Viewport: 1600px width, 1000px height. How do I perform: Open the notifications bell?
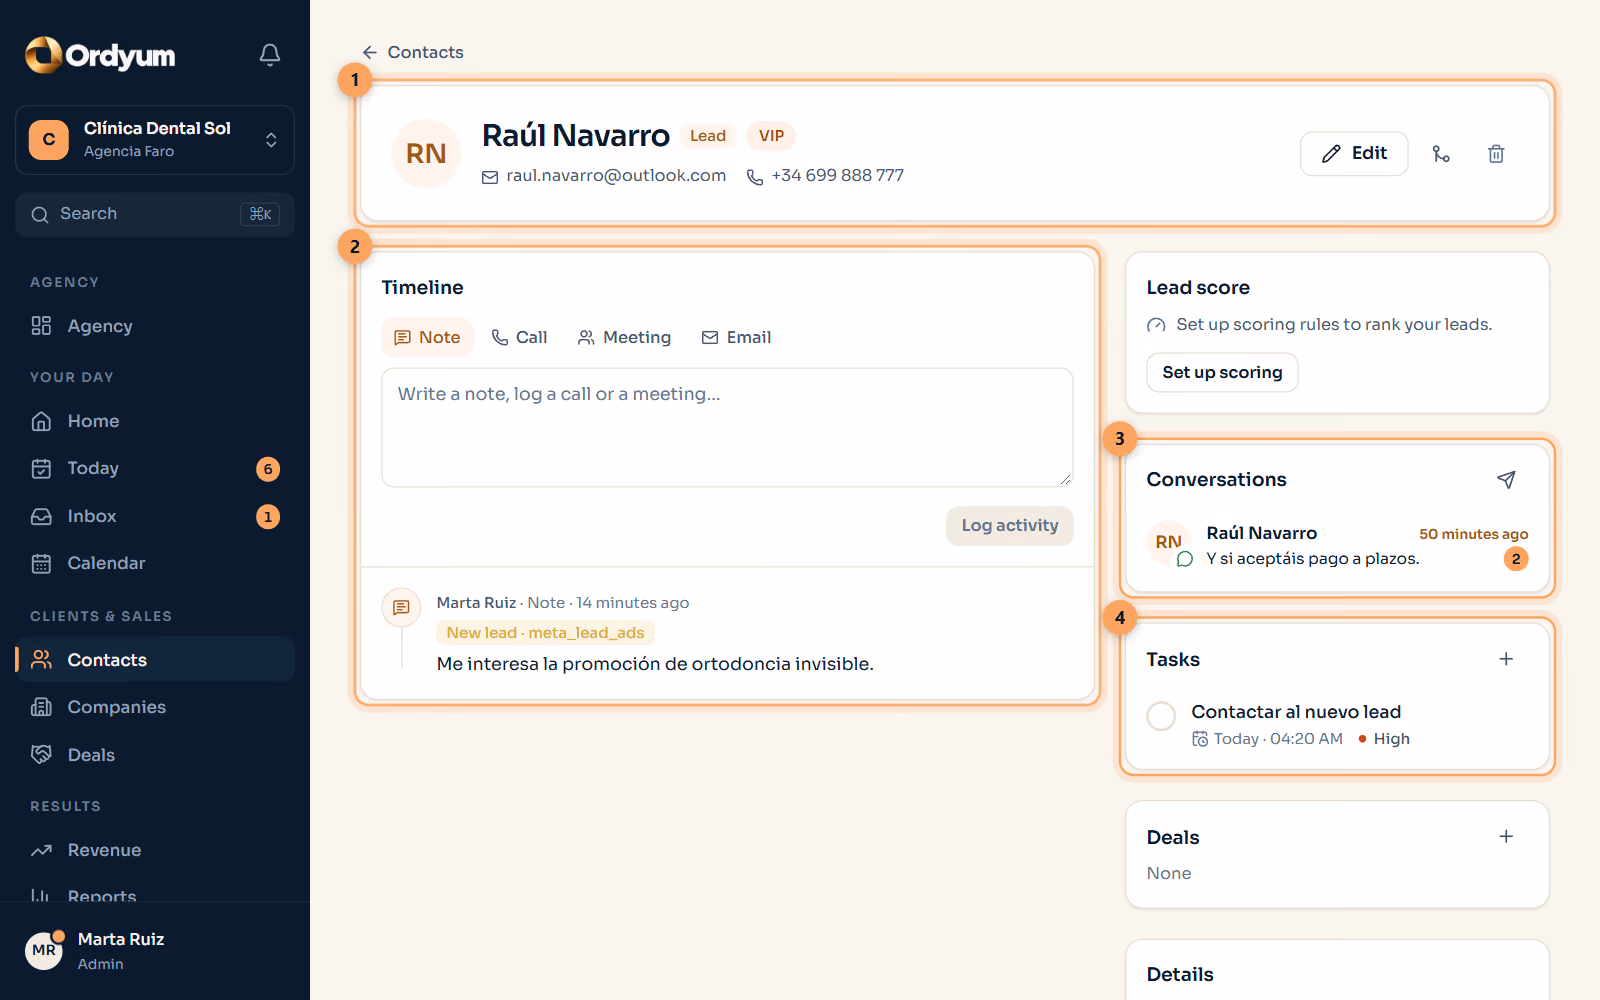coord(270,55)
